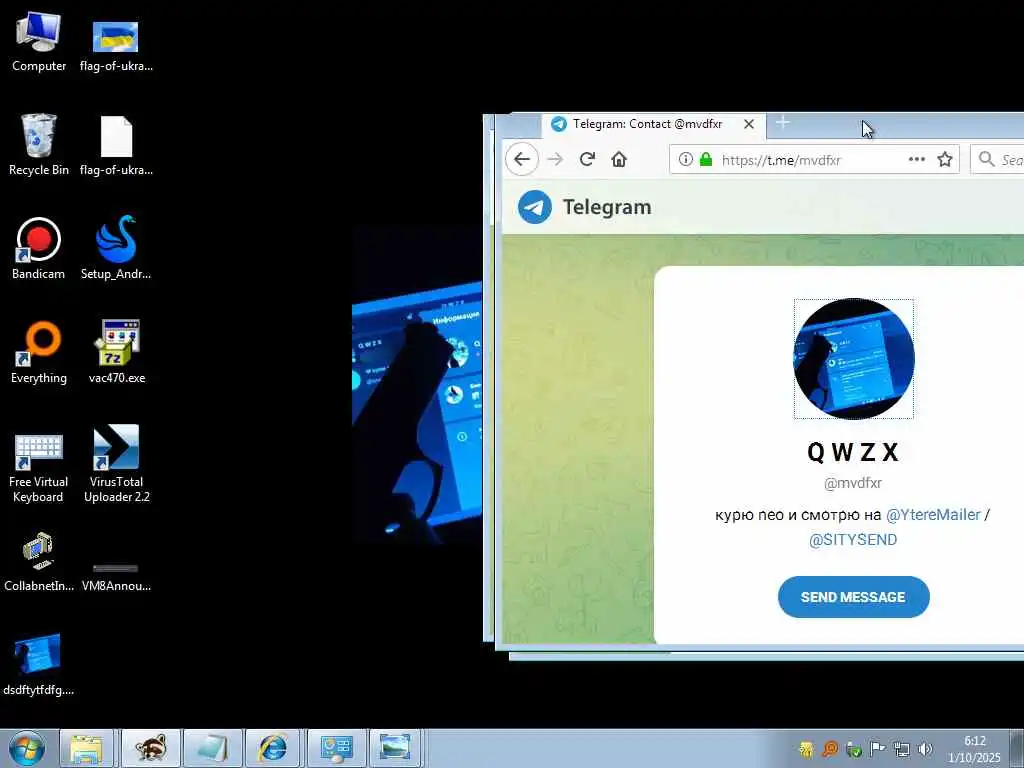This screenshot has width=1024, height=768.
Task: Click the taskbar clock showing 6:12
Action: tap(974, 749)
